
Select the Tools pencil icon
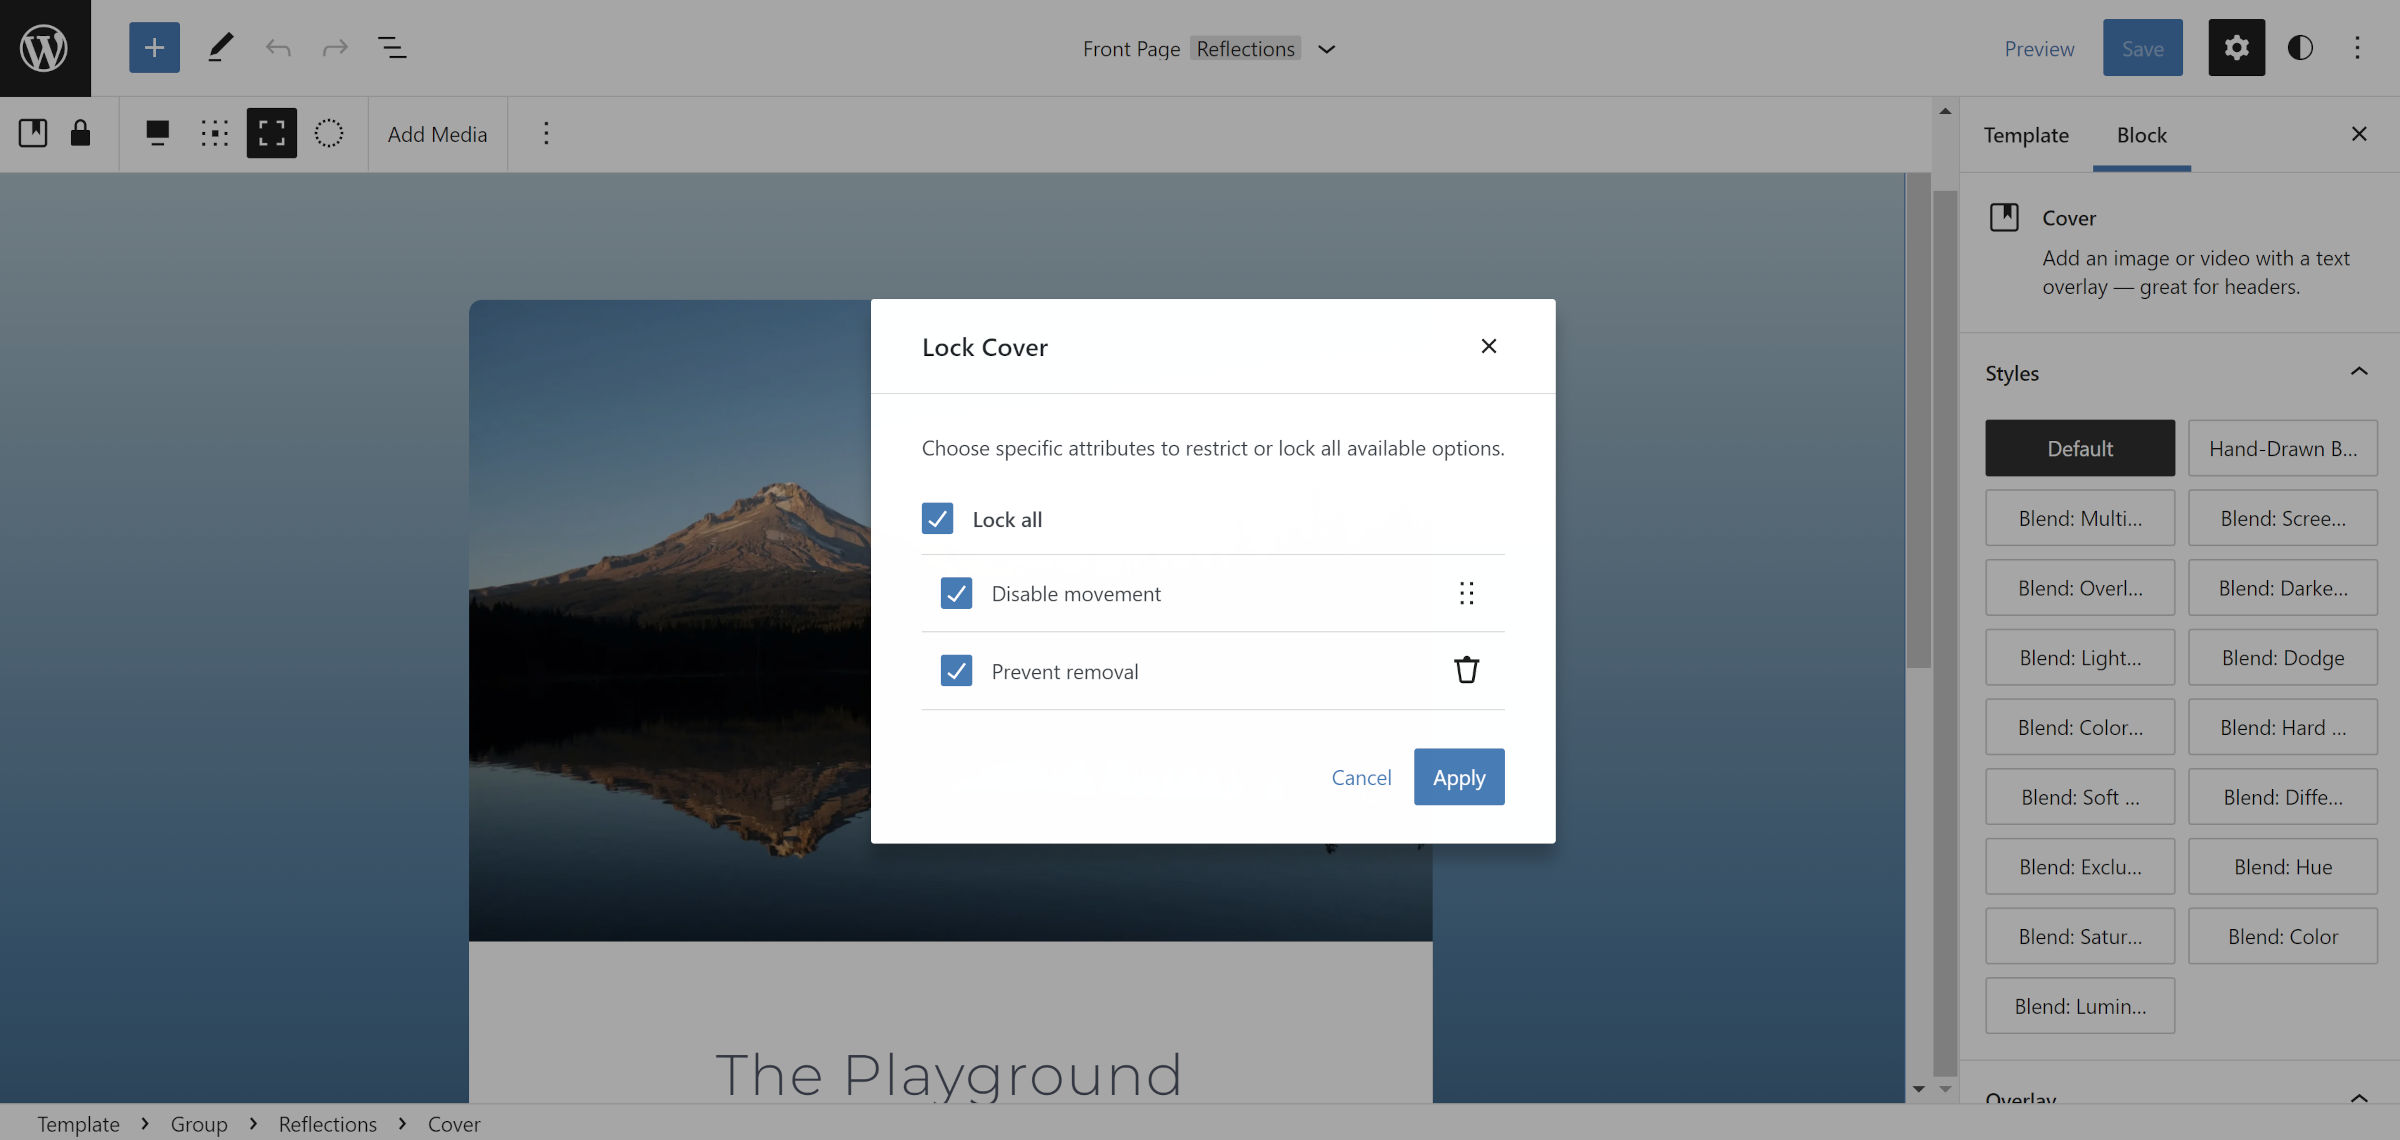221,47
